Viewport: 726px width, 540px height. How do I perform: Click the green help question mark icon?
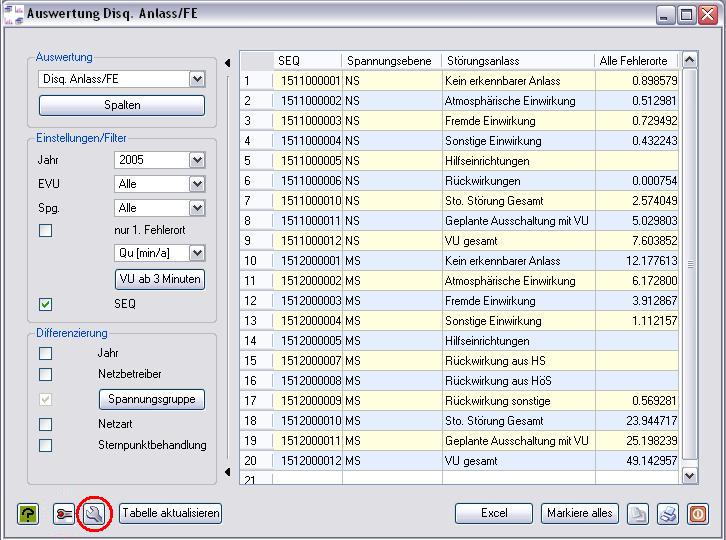(x=27, y=514)
